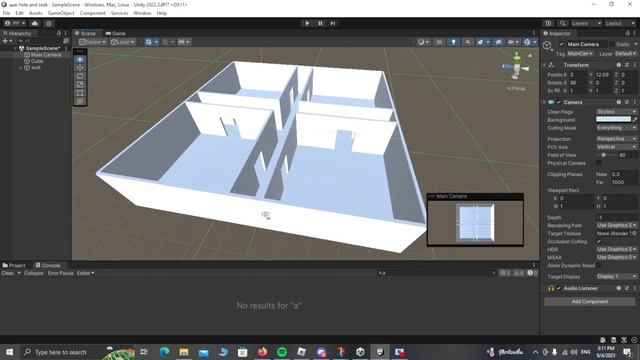Click the orientation gizmo in scene view
The width and height of the screenshot is (640, 360).
pos(517,67)
